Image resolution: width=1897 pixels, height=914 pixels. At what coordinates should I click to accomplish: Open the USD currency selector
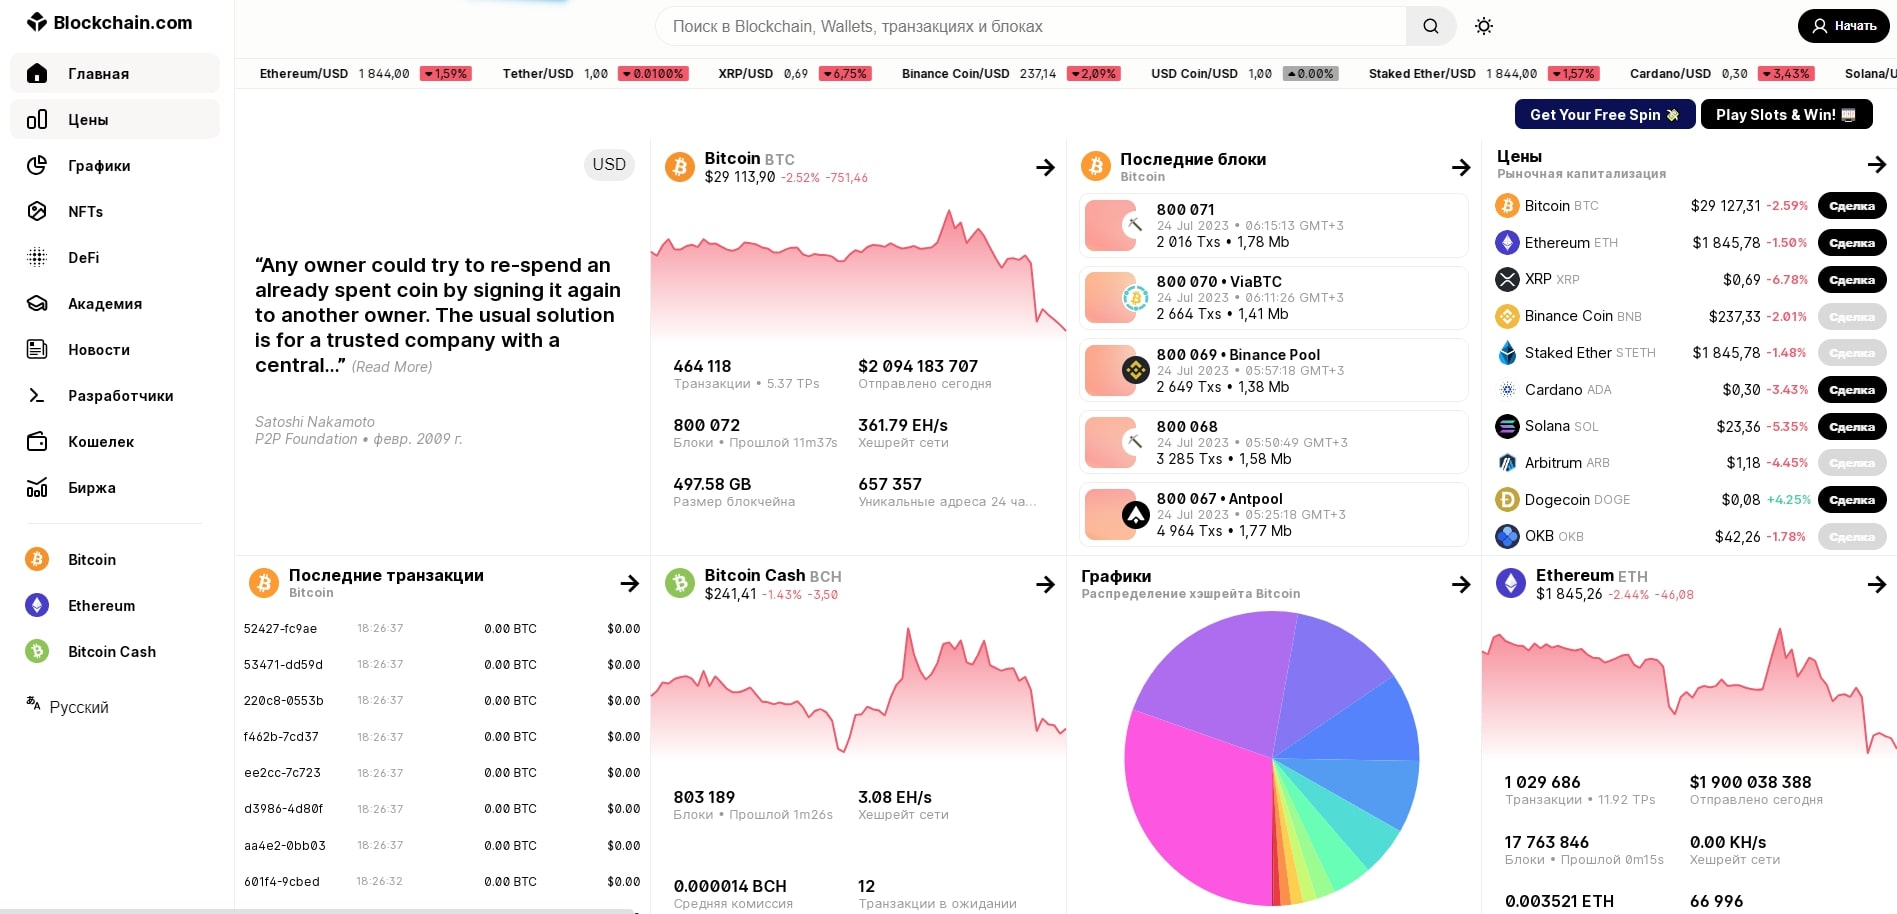(x=609, y=164)
